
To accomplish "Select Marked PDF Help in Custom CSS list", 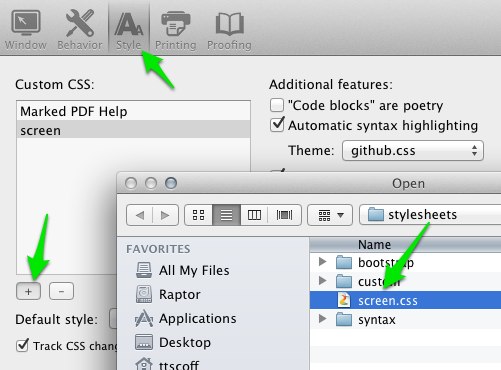I will click(133, 111).
